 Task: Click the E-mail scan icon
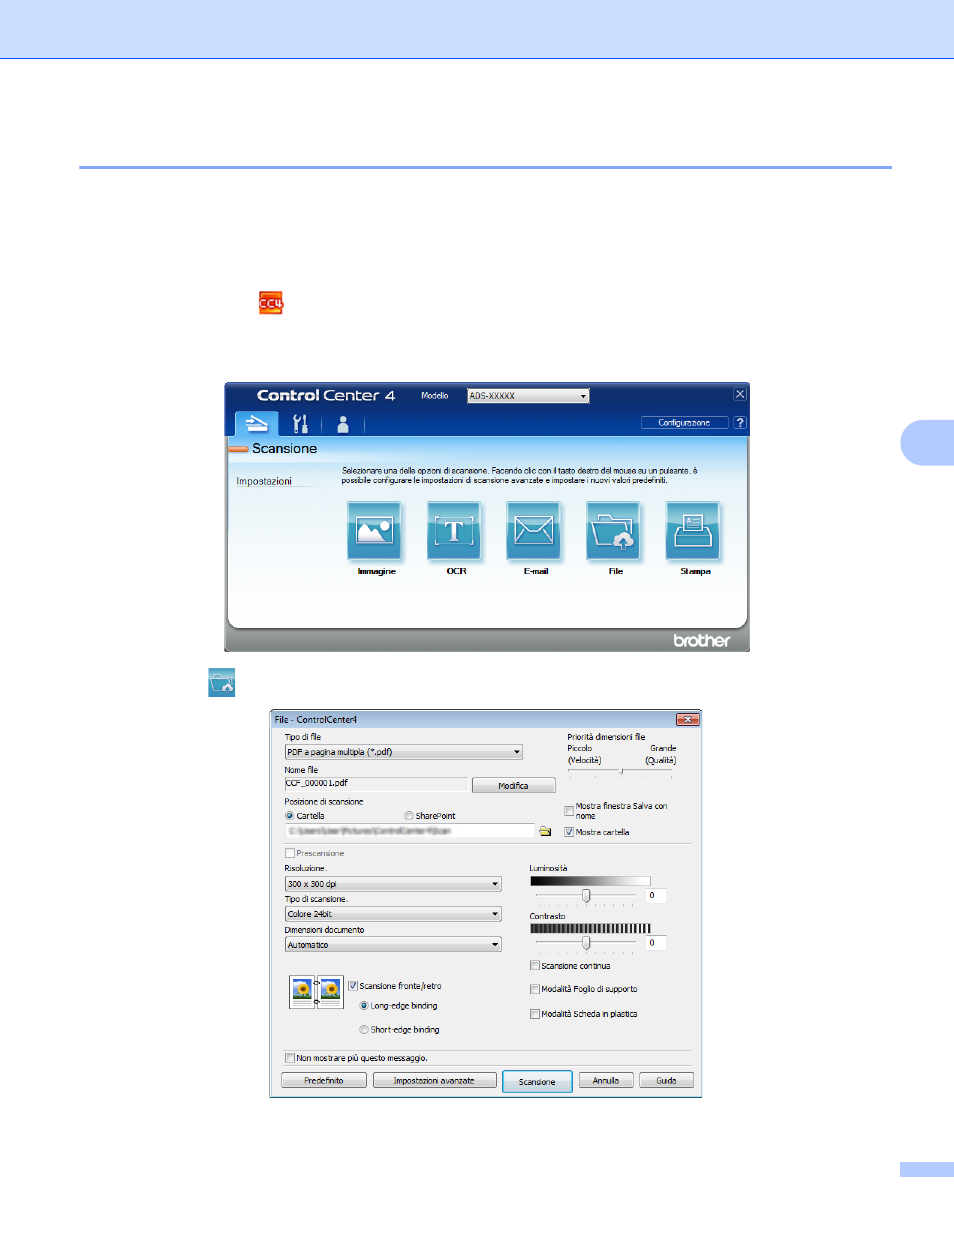coord(534,530)
